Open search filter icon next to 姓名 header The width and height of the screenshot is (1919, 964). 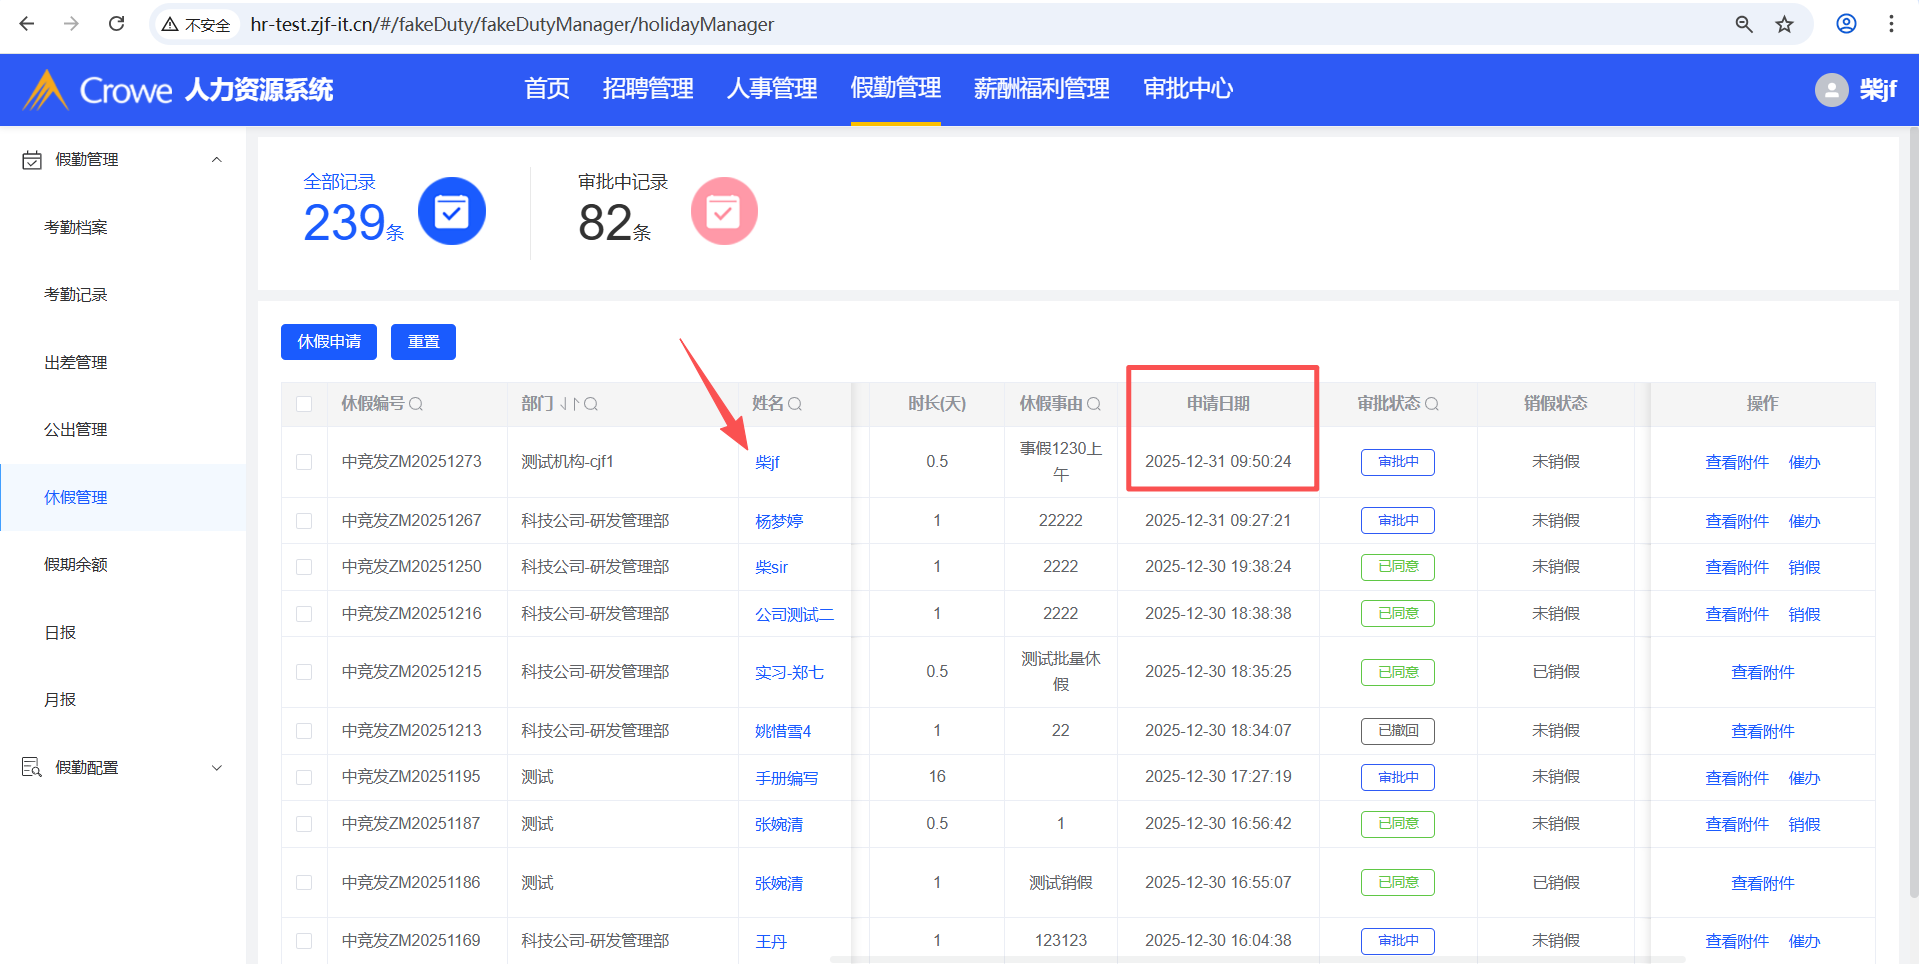(795, 404)
